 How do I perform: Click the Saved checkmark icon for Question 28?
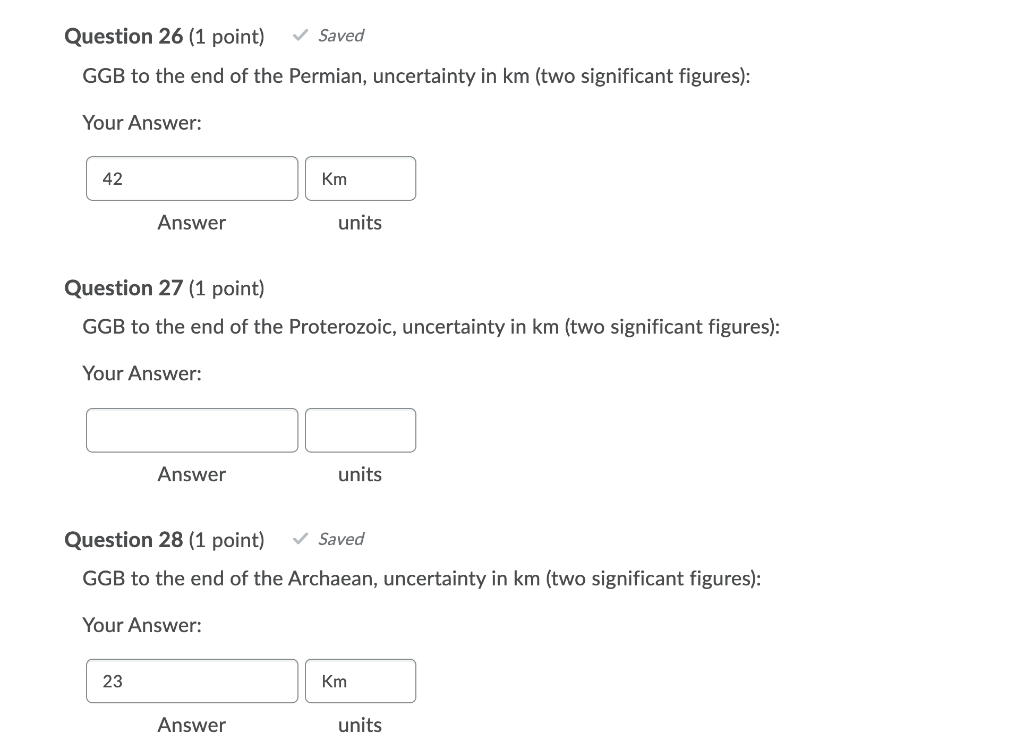tap(298, 538)
